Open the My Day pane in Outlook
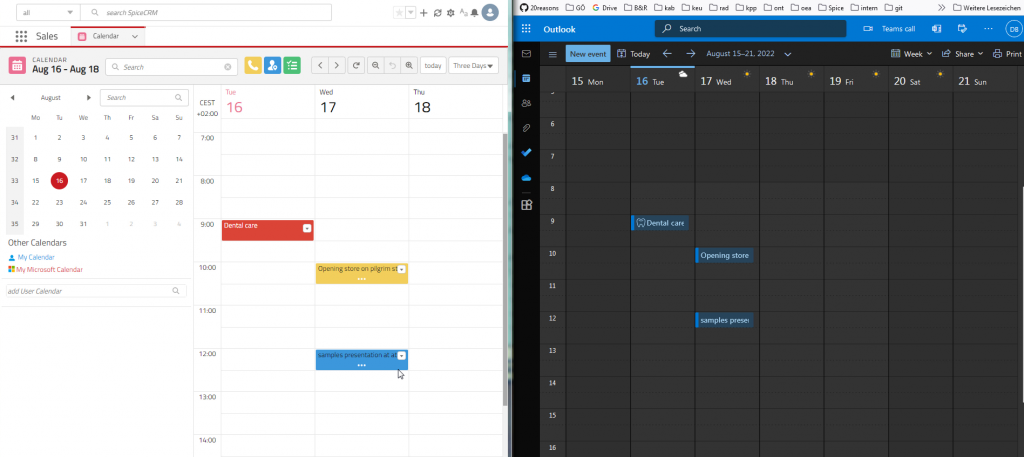The height and width of the screenshot is (457, 1024). coord(962,29)
